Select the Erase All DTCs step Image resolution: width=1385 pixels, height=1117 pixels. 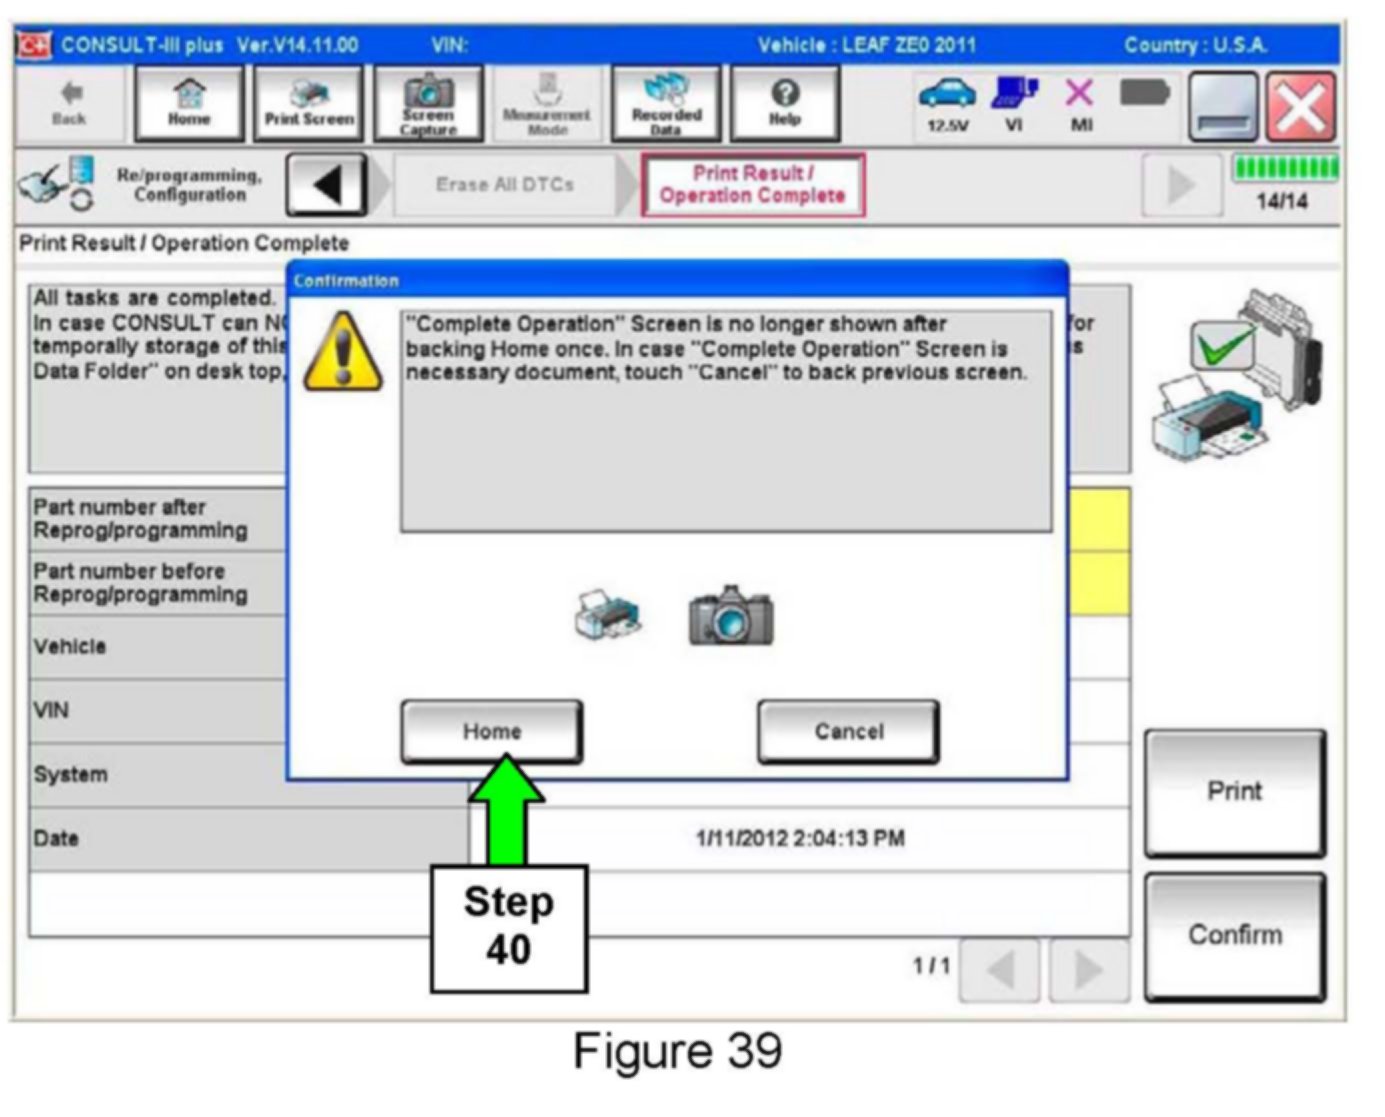pos(505,185)
